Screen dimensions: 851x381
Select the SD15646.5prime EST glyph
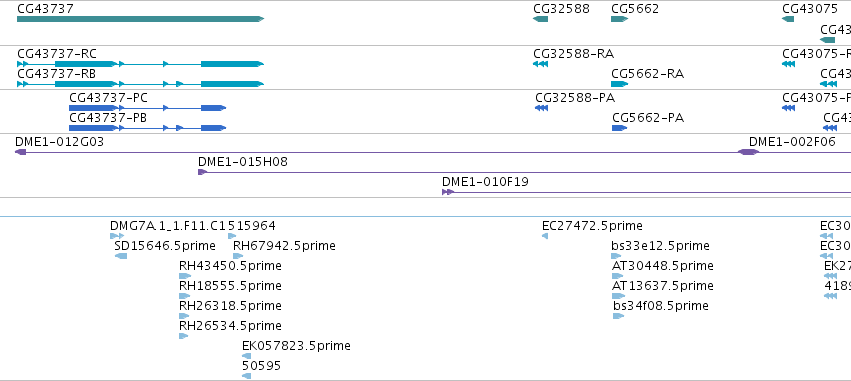click(121, 256)
